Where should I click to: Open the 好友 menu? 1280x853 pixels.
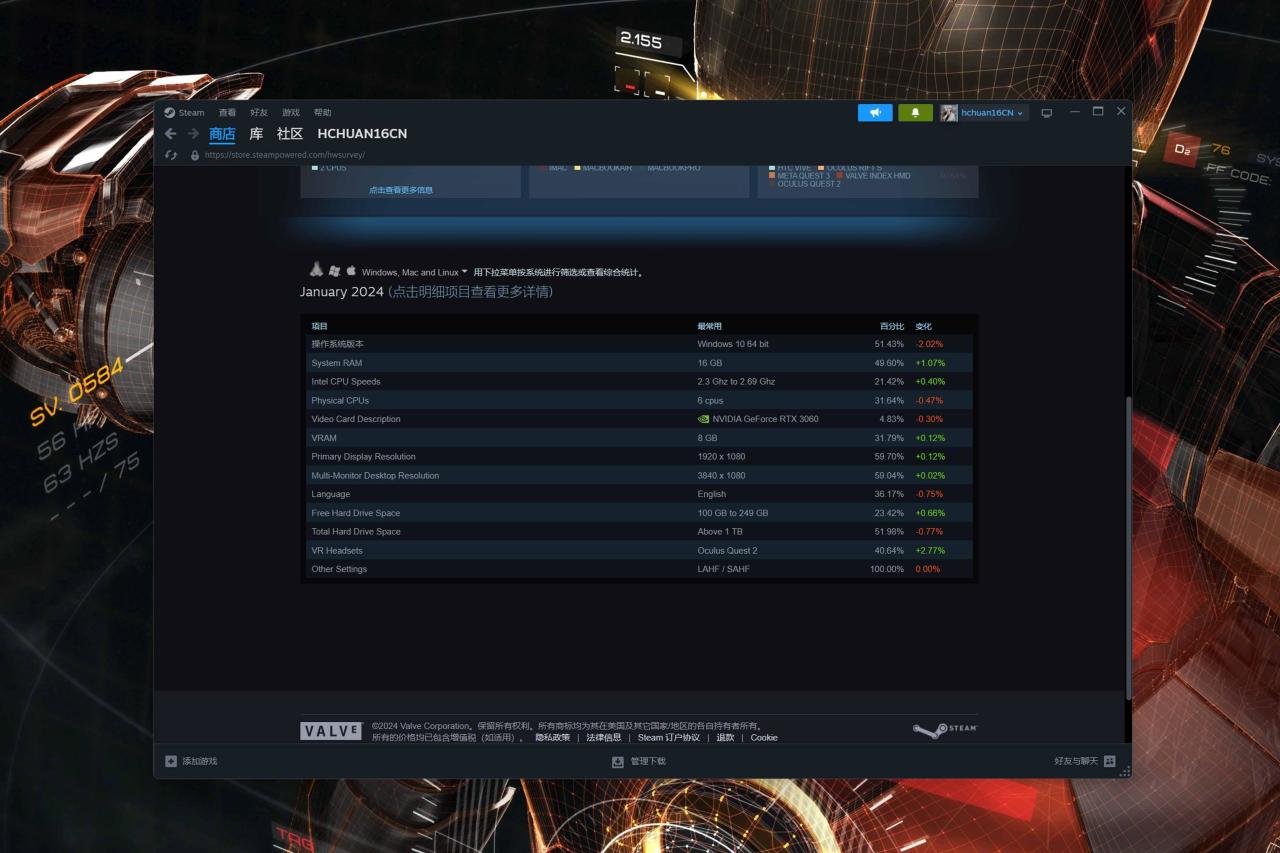[x=259, y=113]
